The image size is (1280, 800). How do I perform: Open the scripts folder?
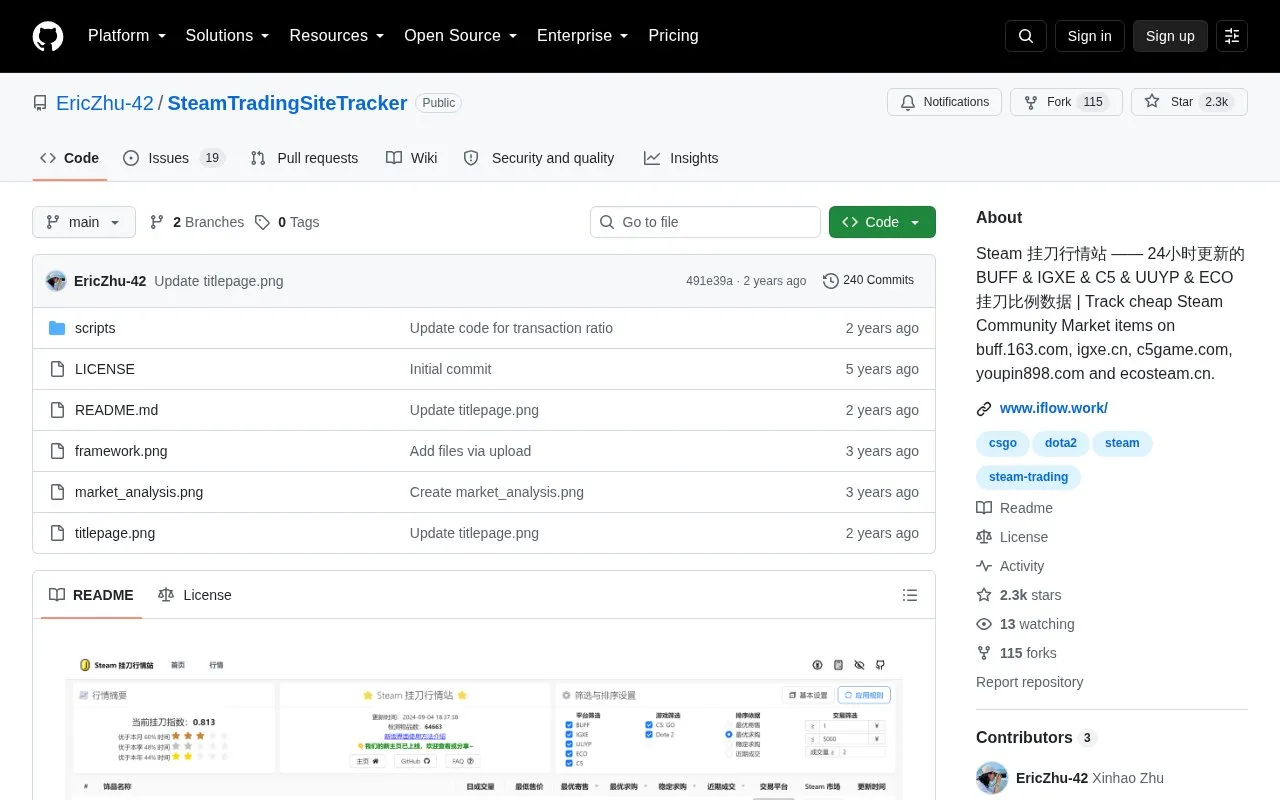[95, 328]
